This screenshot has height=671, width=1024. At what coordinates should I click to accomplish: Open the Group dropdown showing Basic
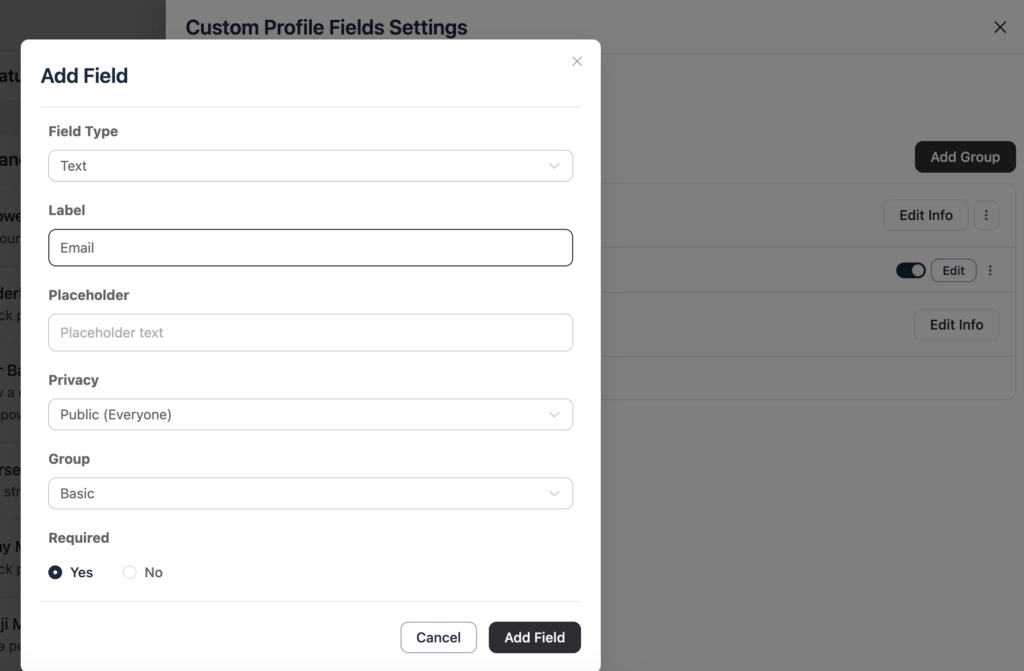tap(310, 493)
